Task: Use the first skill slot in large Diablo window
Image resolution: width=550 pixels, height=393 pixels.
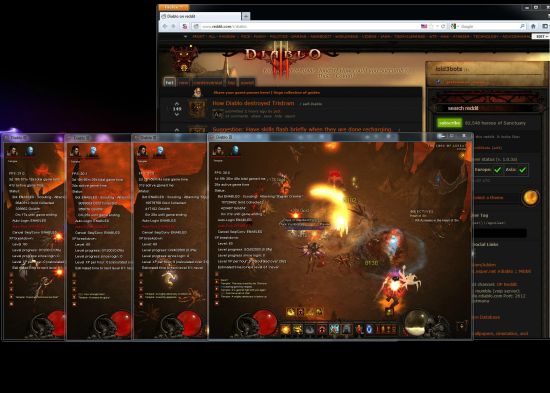Action: [x=285, y=329]
